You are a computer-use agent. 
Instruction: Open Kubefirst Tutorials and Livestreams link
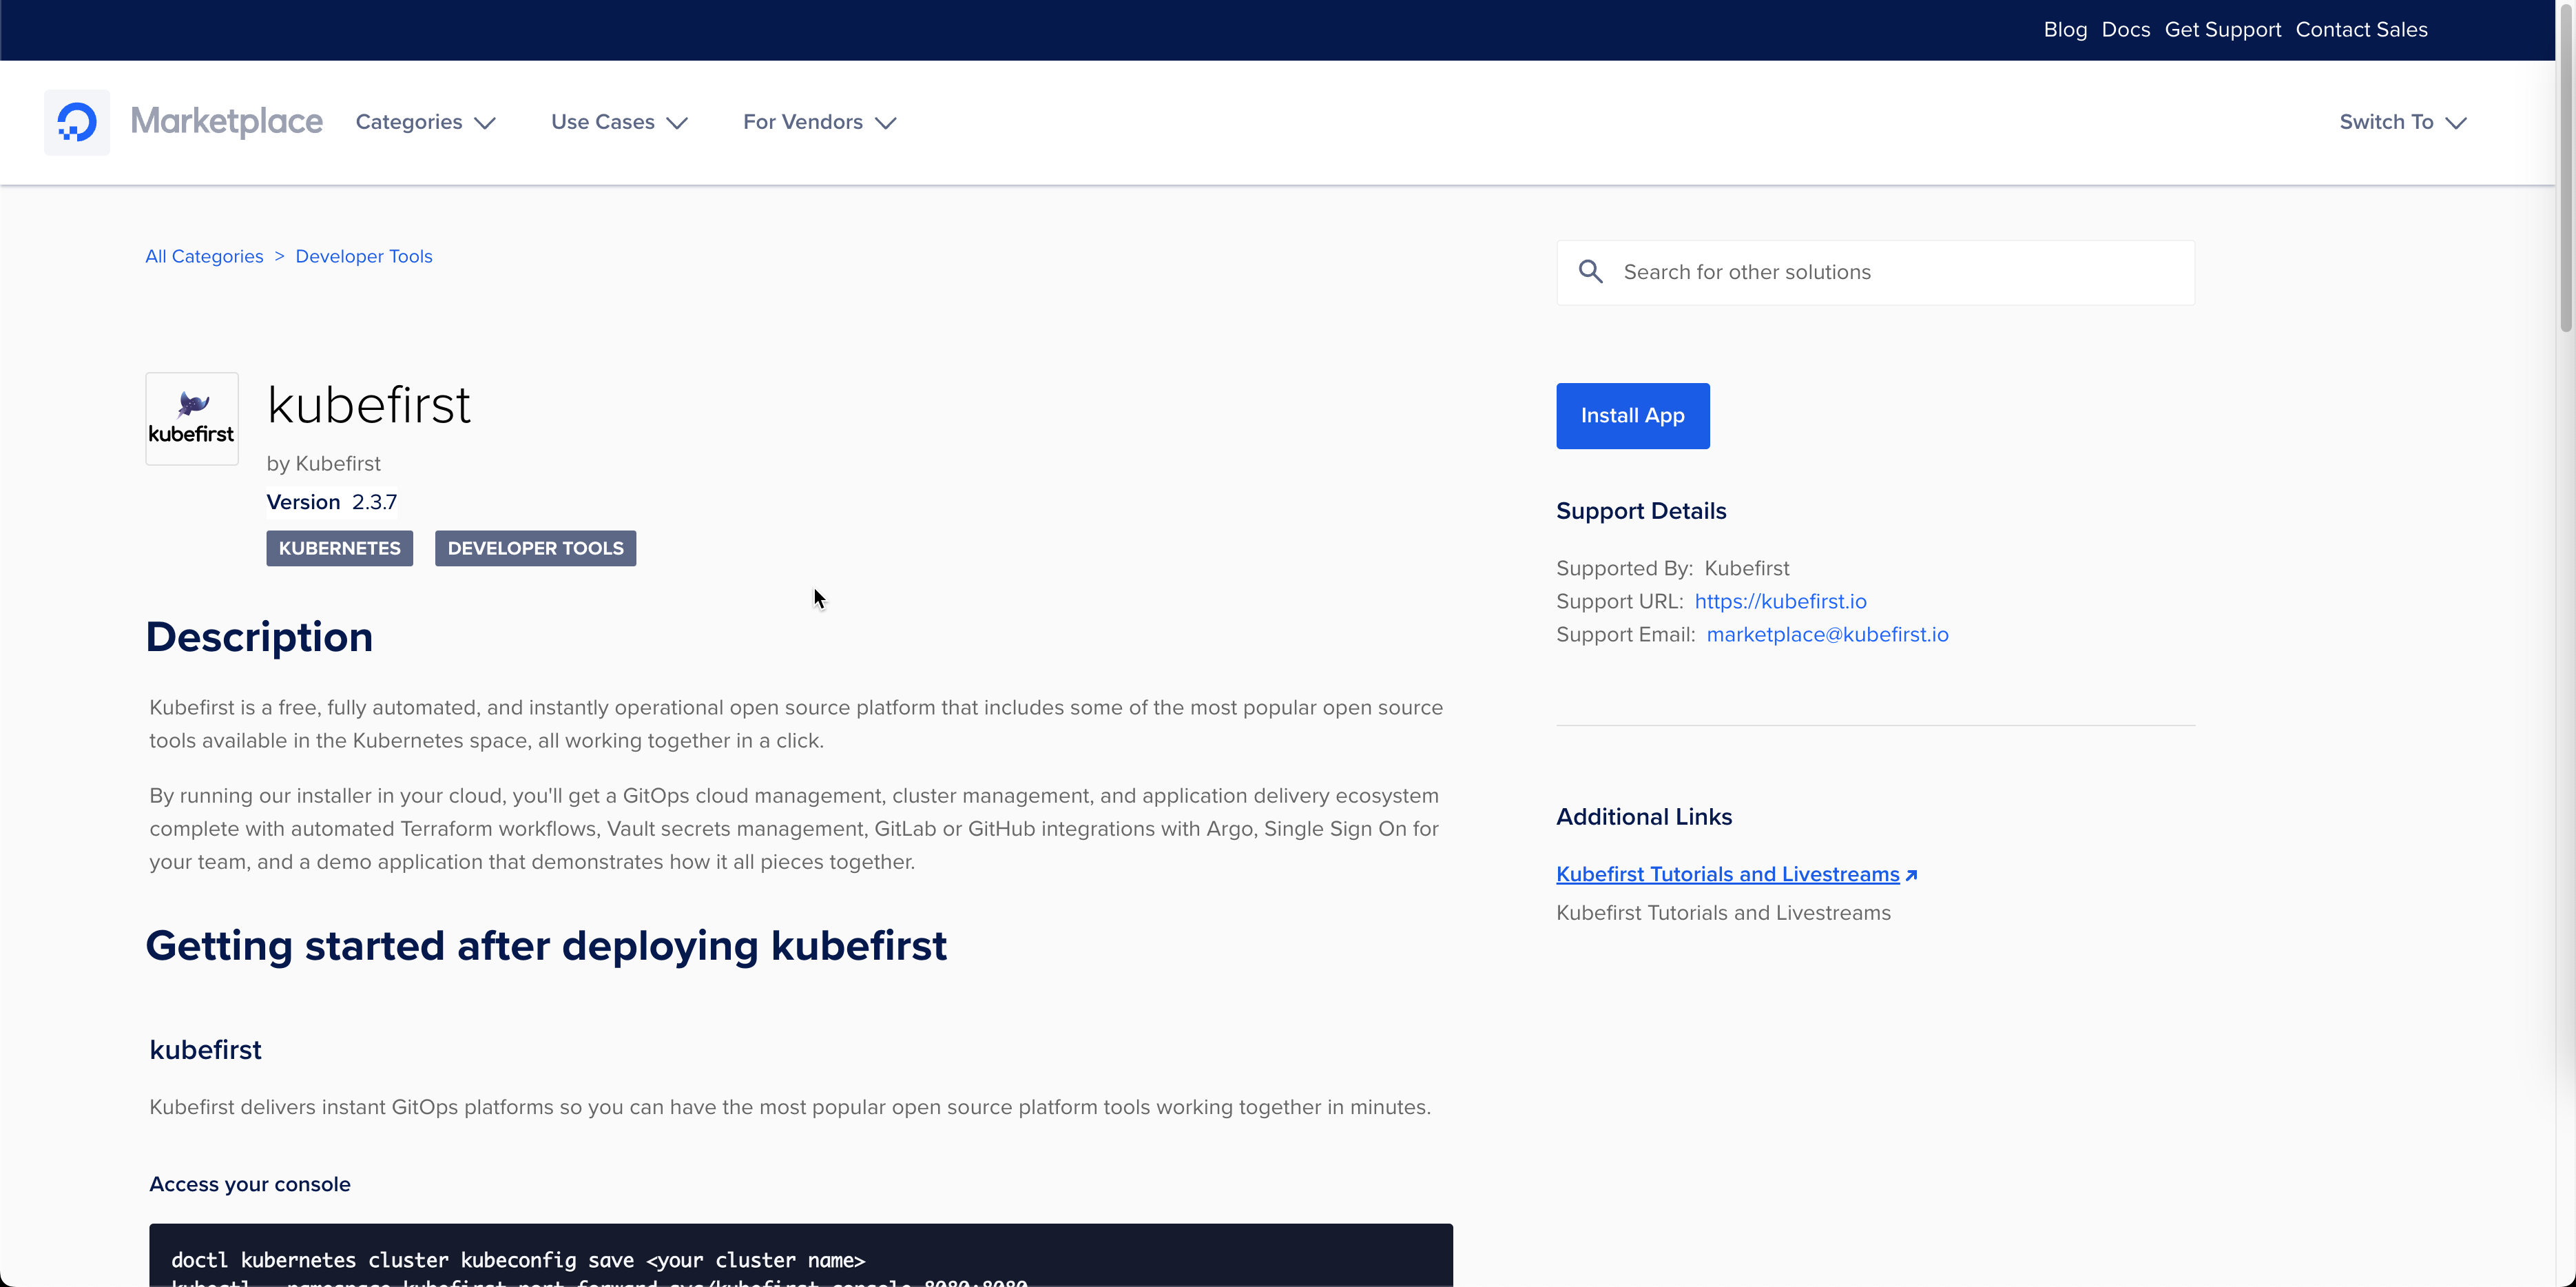click(1727, 874)
